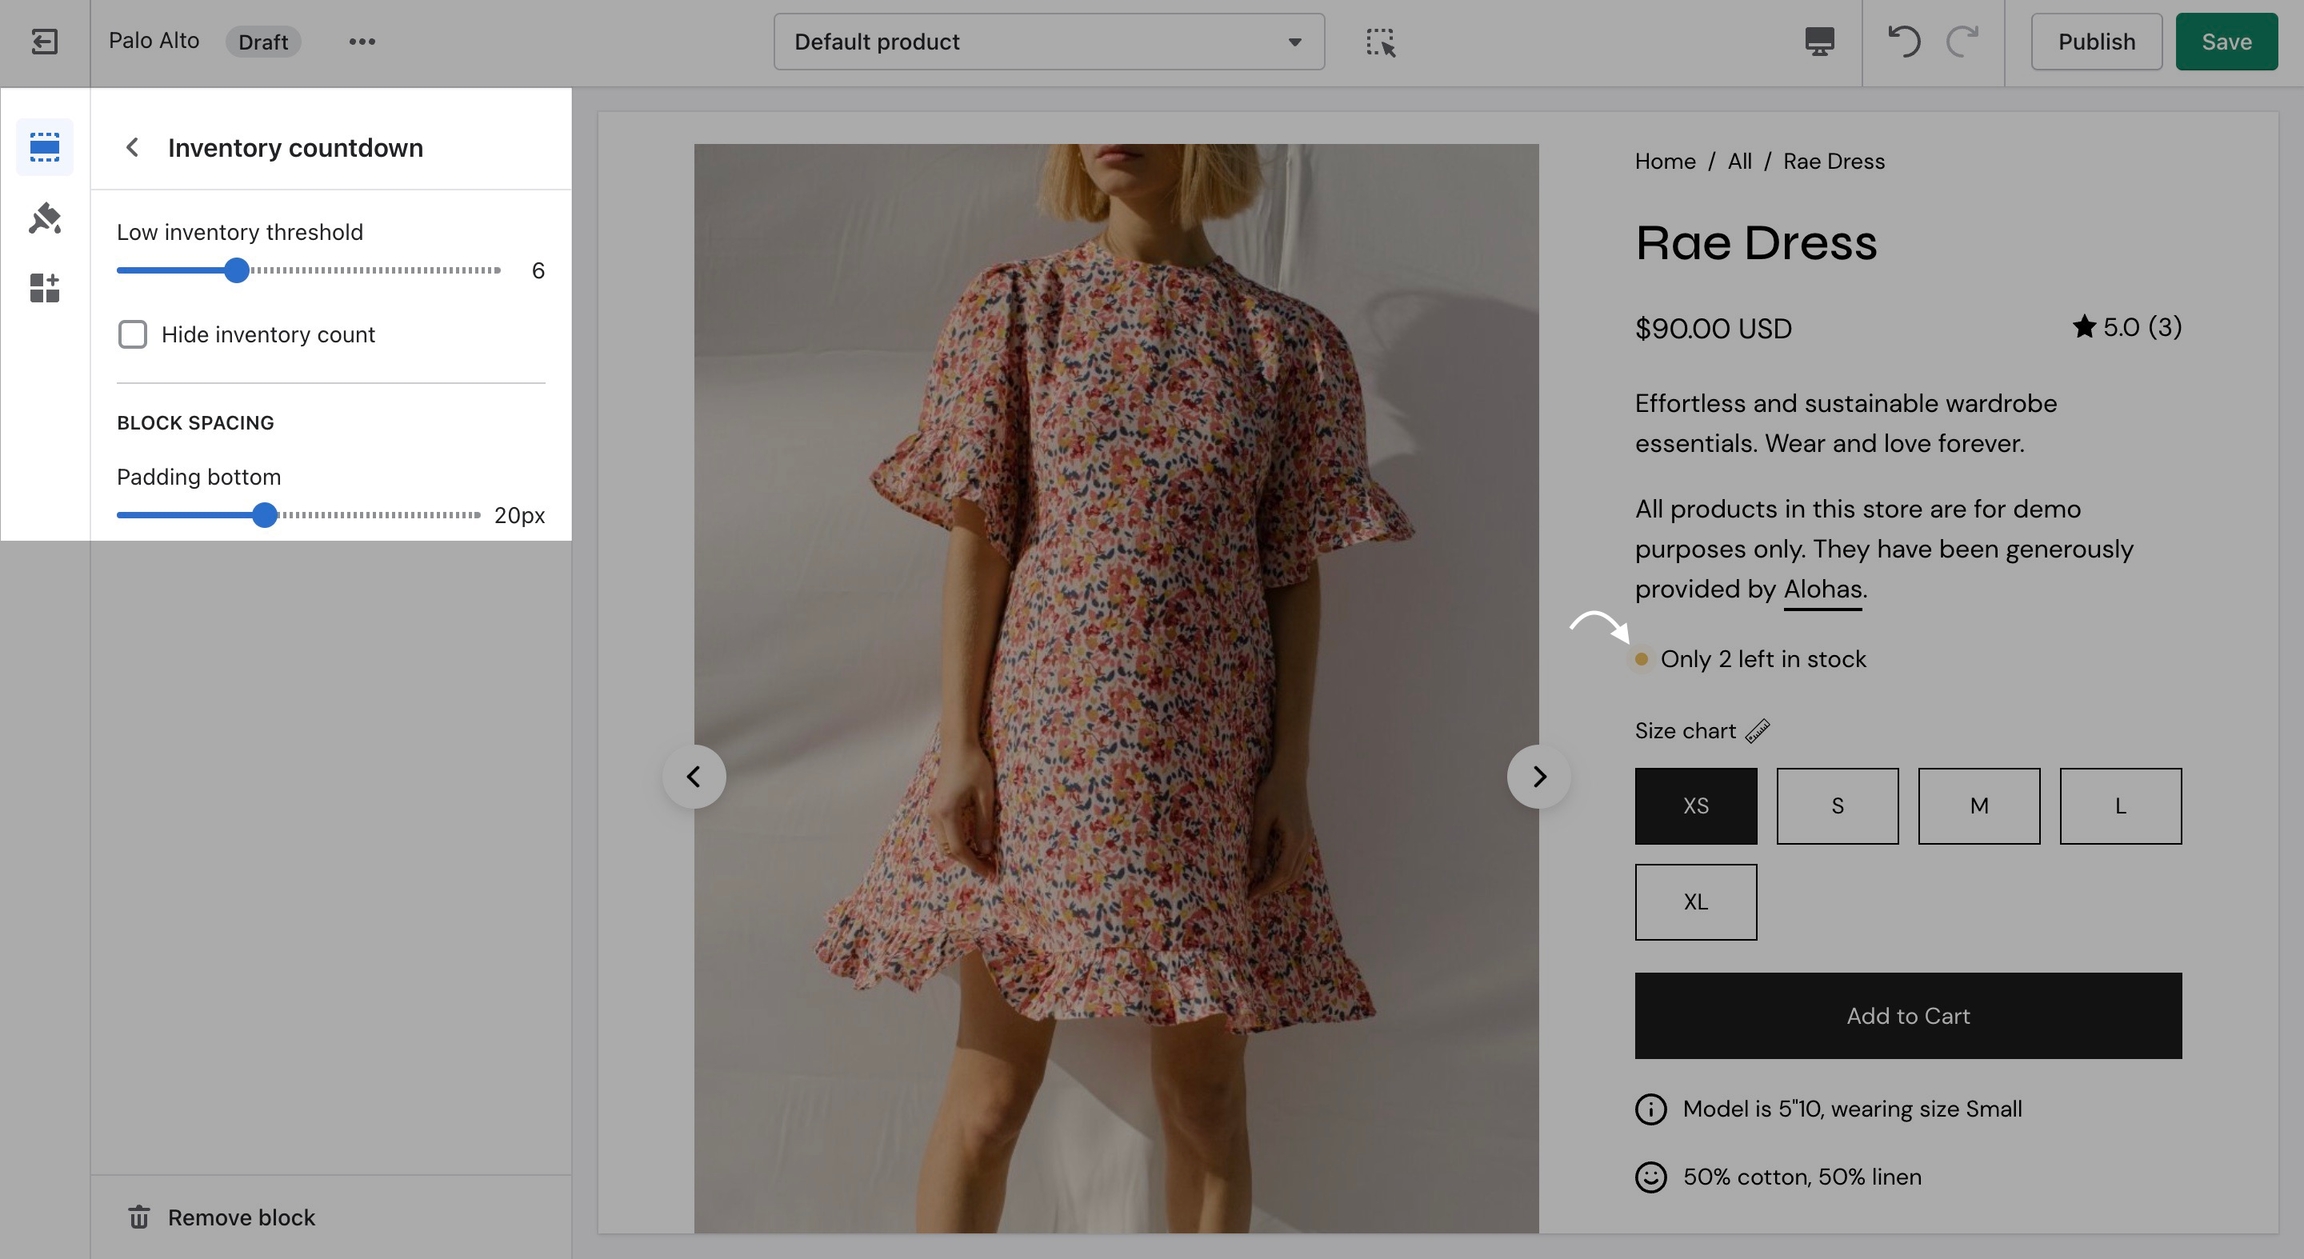
Task: Show next product image with right arrow
Action: click(x=1538, y=777)
